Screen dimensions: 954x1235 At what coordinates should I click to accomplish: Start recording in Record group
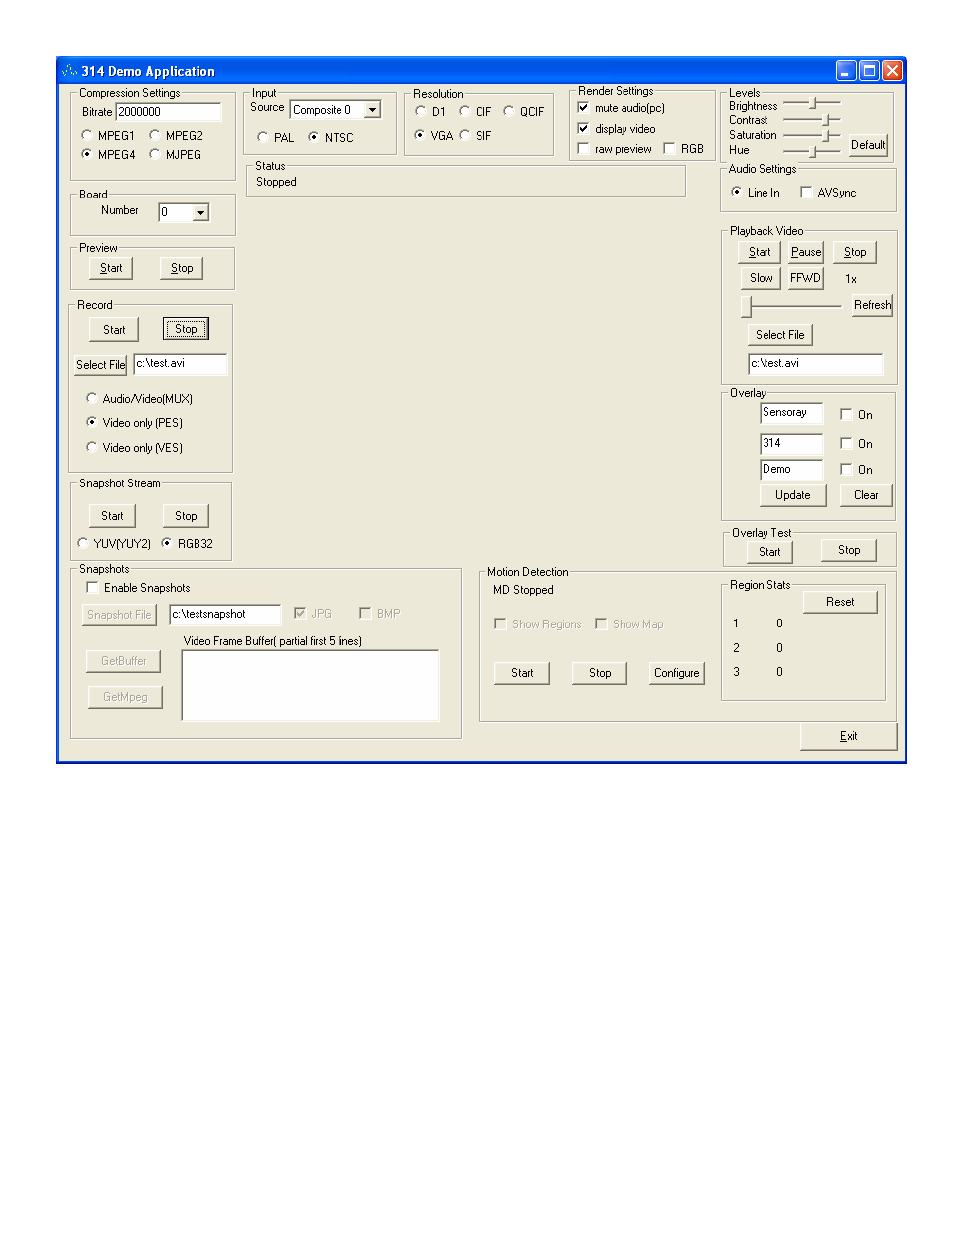(114, 329)
